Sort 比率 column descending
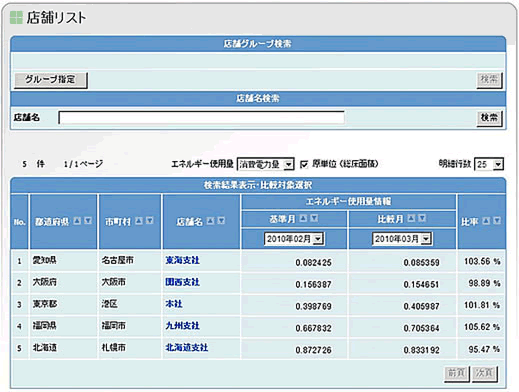 pyautogui.click(x=497, y=221)
